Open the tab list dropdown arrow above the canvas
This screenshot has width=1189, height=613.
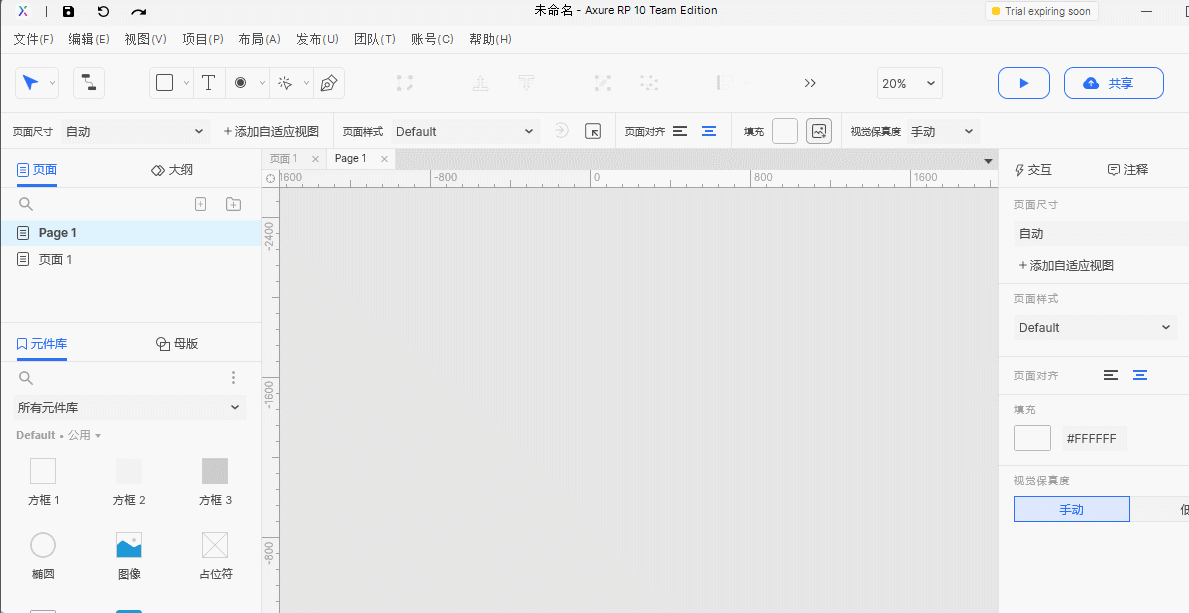click(988, 161)
